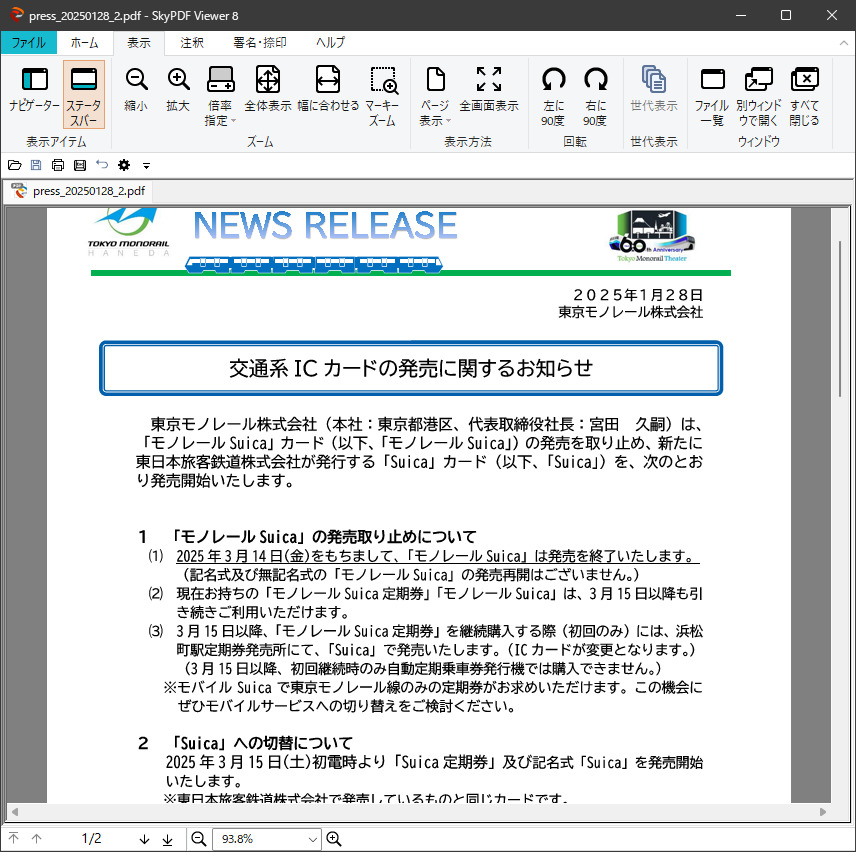Click the save quick-access icon
Image resolution: width=856 pixels, height=852 pixels.
36,165
